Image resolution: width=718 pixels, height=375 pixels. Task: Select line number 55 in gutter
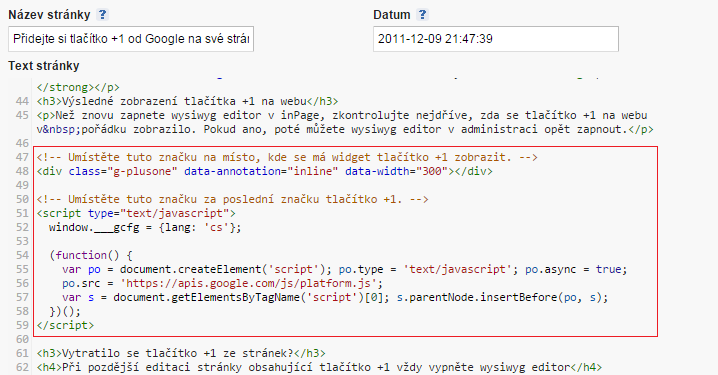tap(22, 269)
